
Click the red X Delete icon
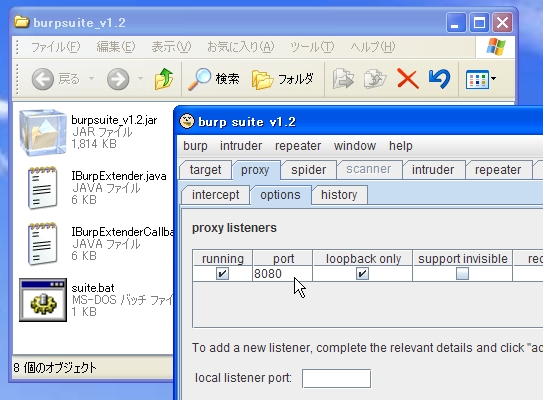tap(408, 79)
